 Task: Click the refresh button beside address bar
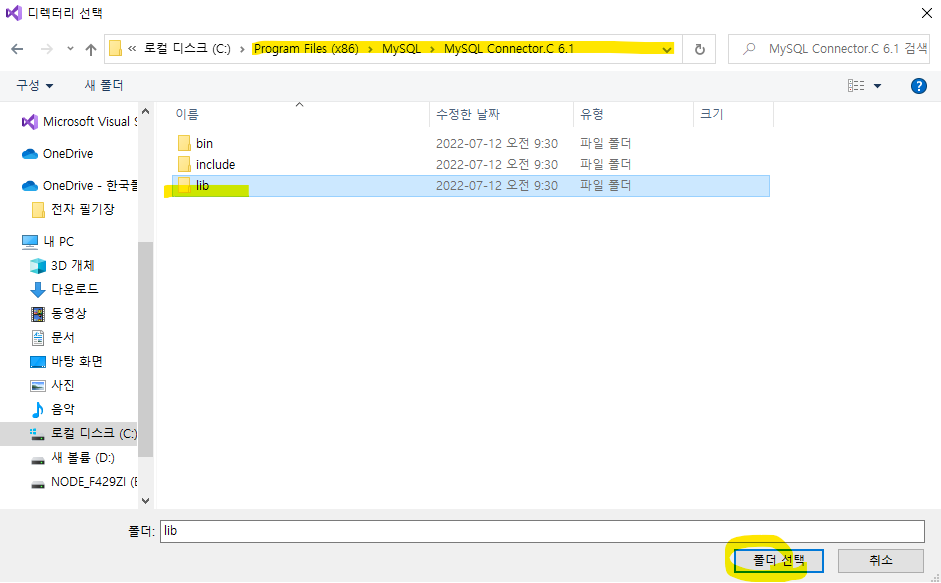coord(699,49)
